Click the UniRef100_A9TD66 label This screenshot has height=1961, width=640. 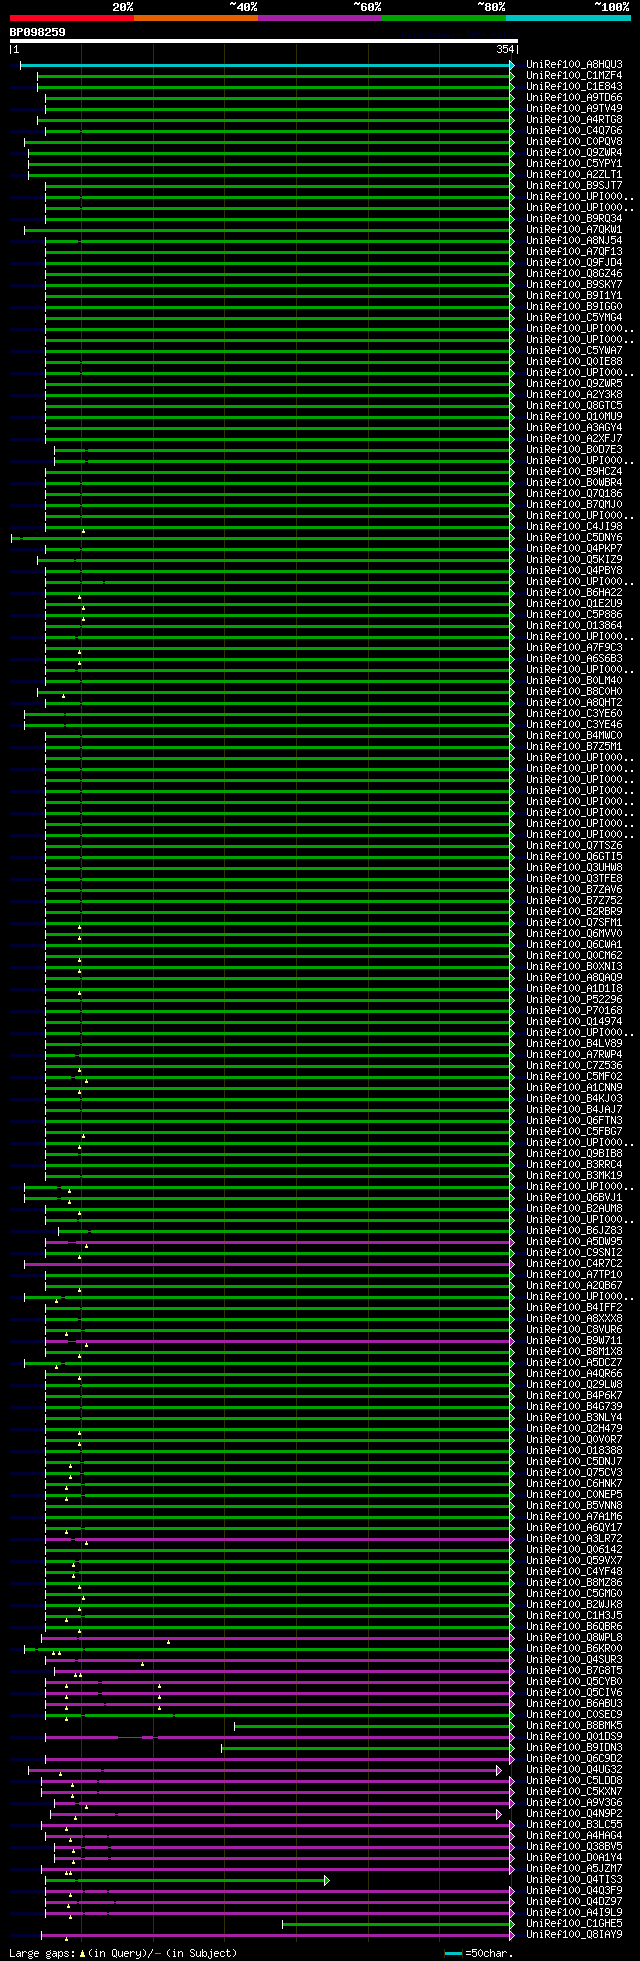(x=574, y=97)
